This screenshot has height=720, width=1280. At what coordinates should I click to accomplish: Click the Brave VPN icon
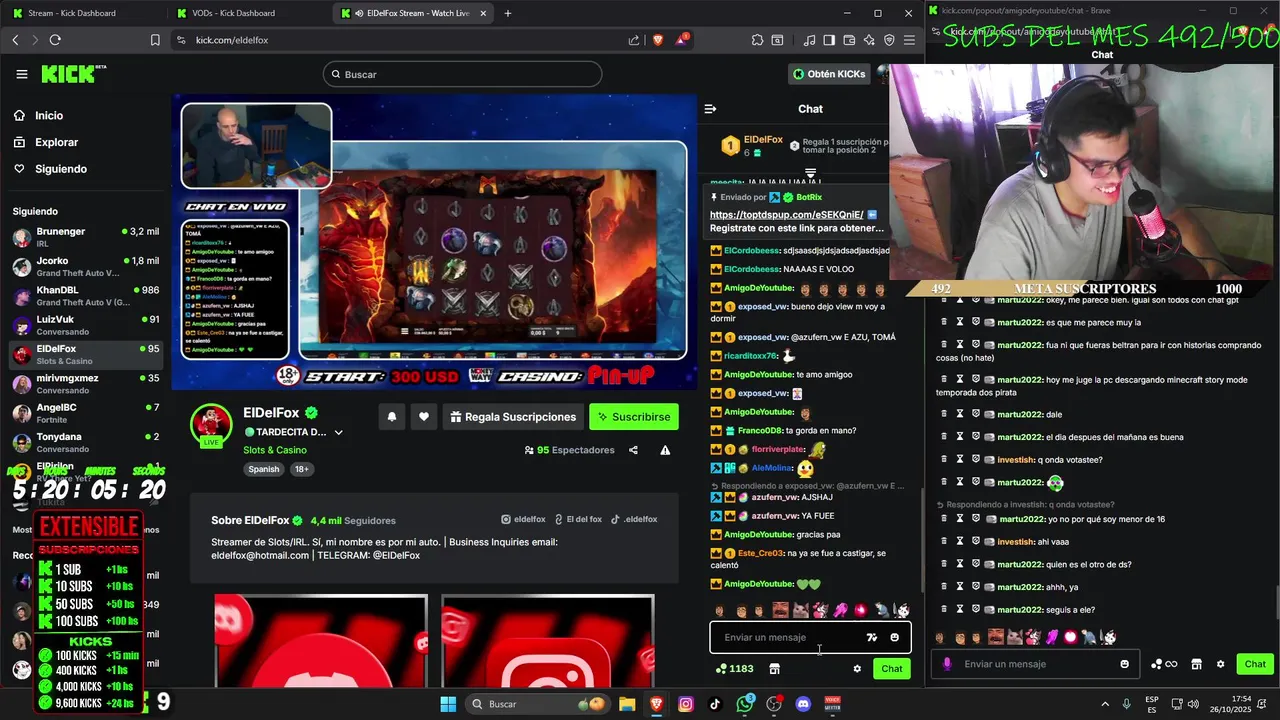(889, 40)
